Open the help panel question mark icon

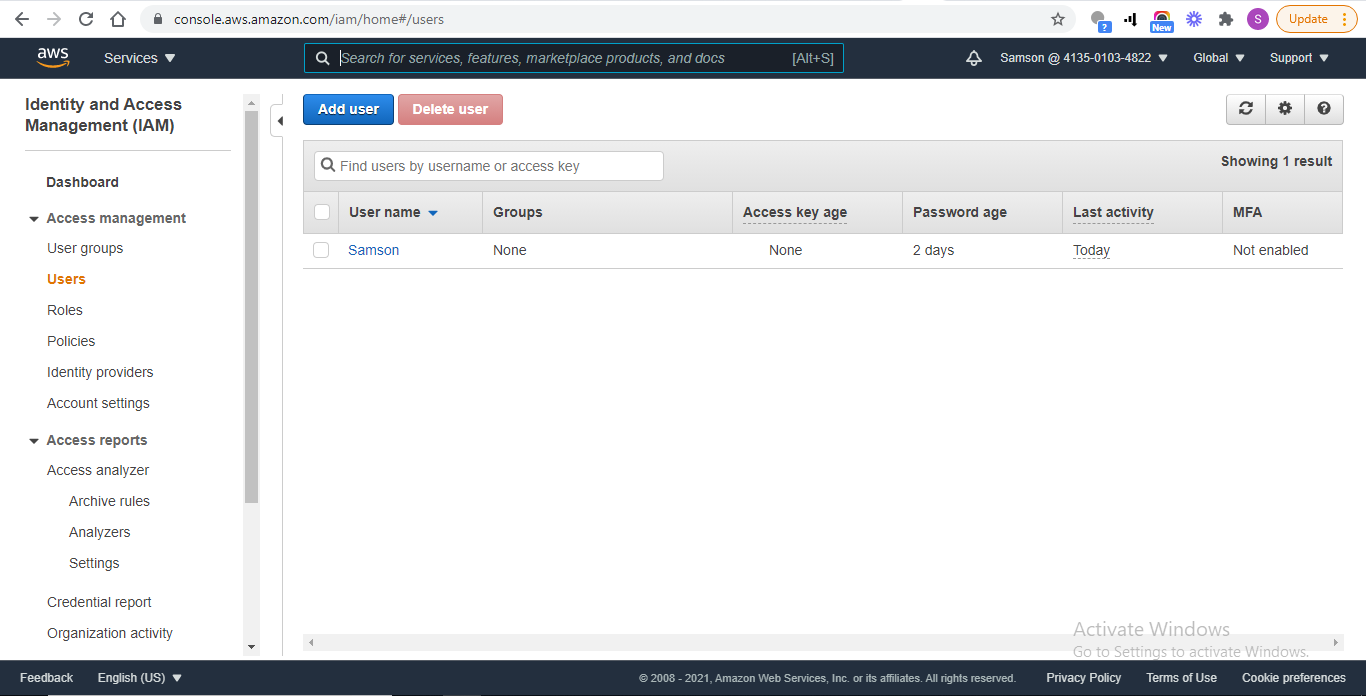[1324, 109]
